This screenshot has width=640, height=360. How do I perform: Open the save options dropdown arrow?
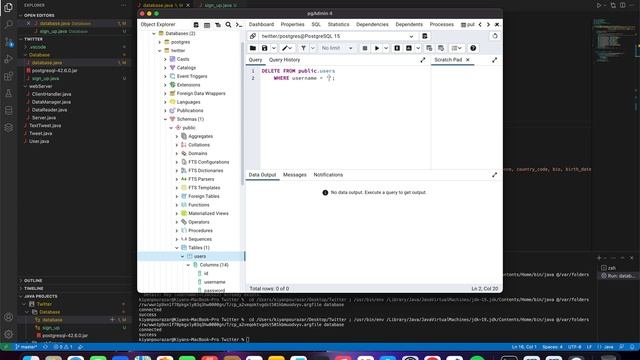(274, 48)
